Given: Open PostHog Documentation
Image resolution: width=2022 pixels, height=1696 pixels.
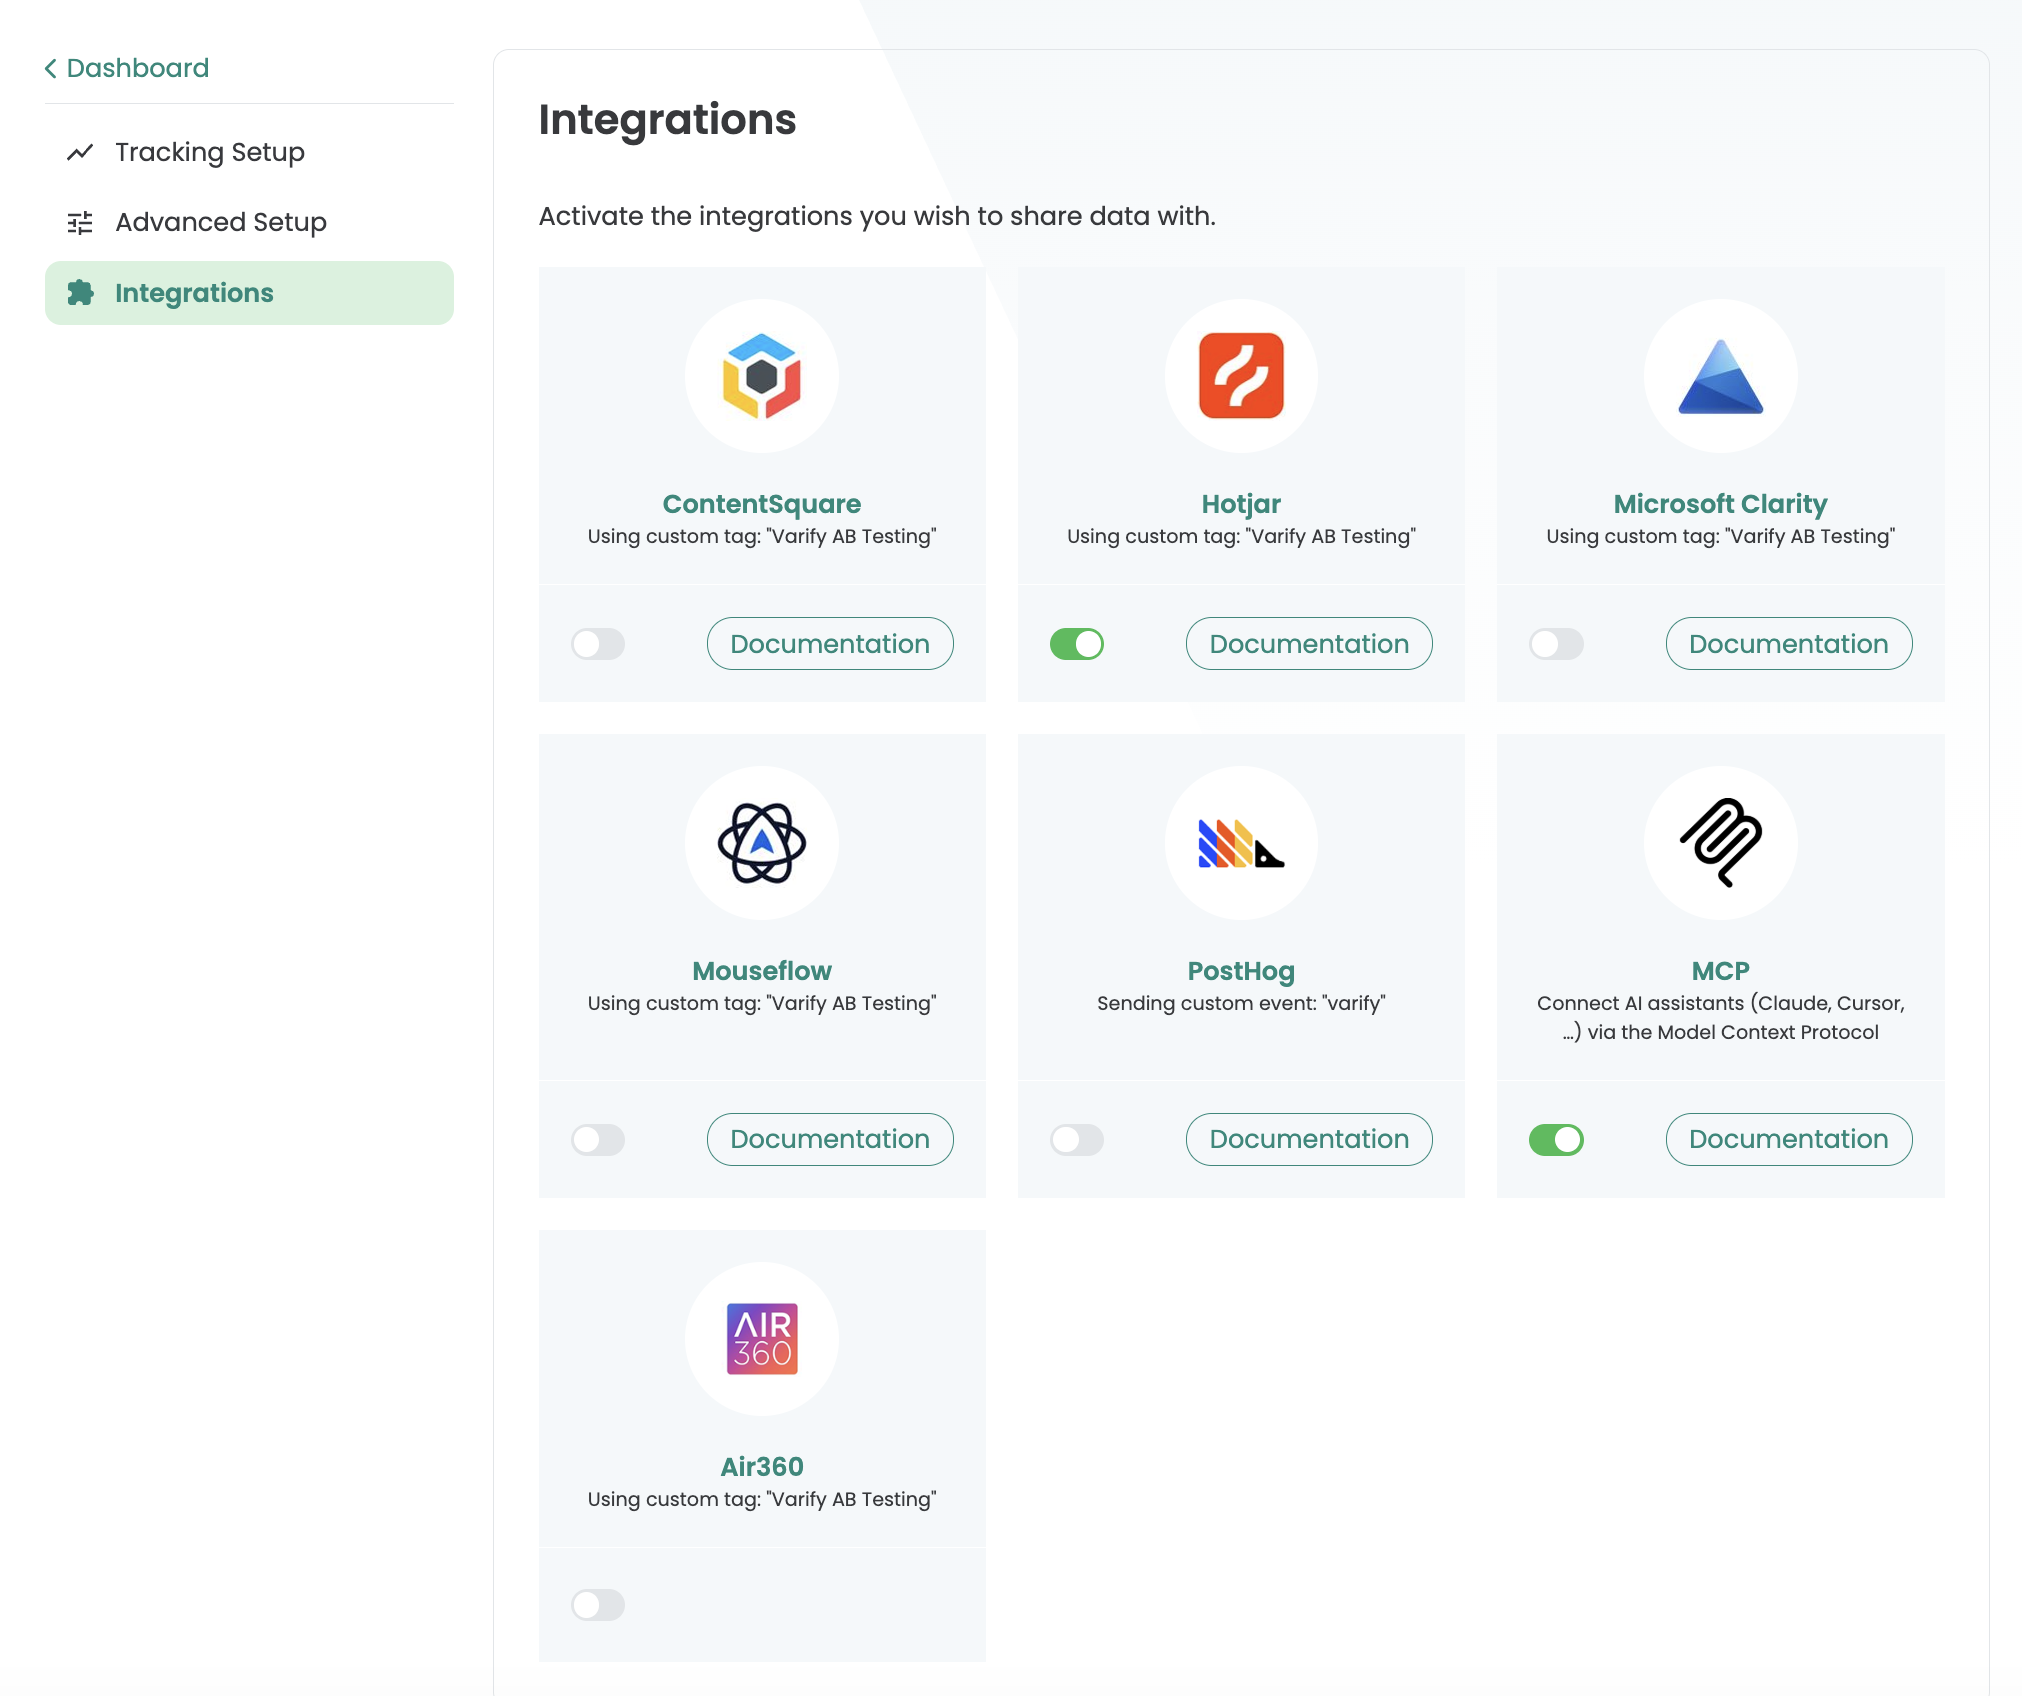Looking at the screenshot, I should point(1309,1139).
